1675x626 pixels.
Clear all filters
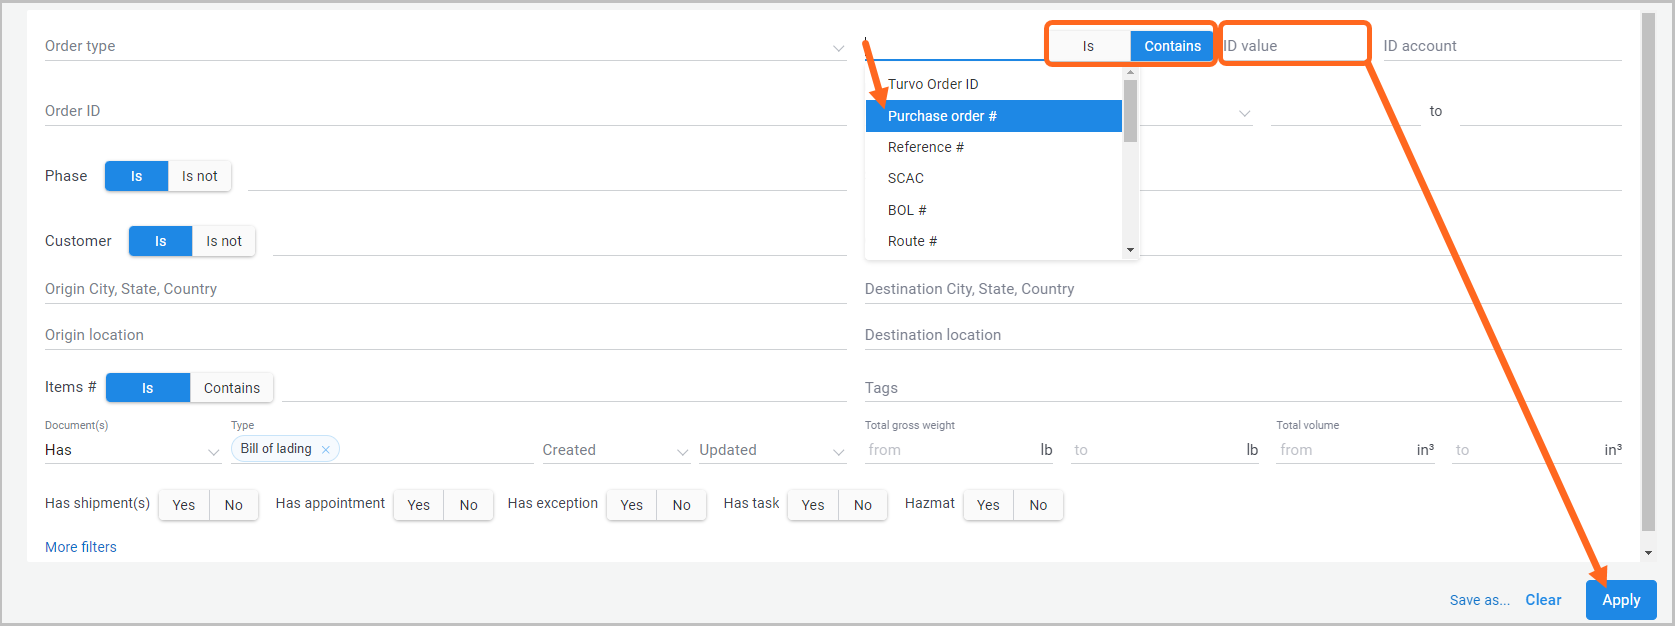click(x=1543, y=600)
